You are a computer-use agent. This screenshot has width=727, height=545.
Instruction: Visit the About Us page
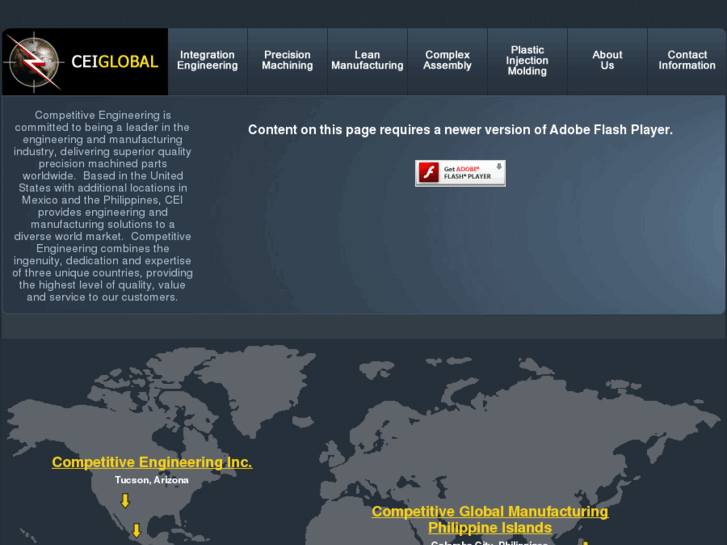point(607,60)
